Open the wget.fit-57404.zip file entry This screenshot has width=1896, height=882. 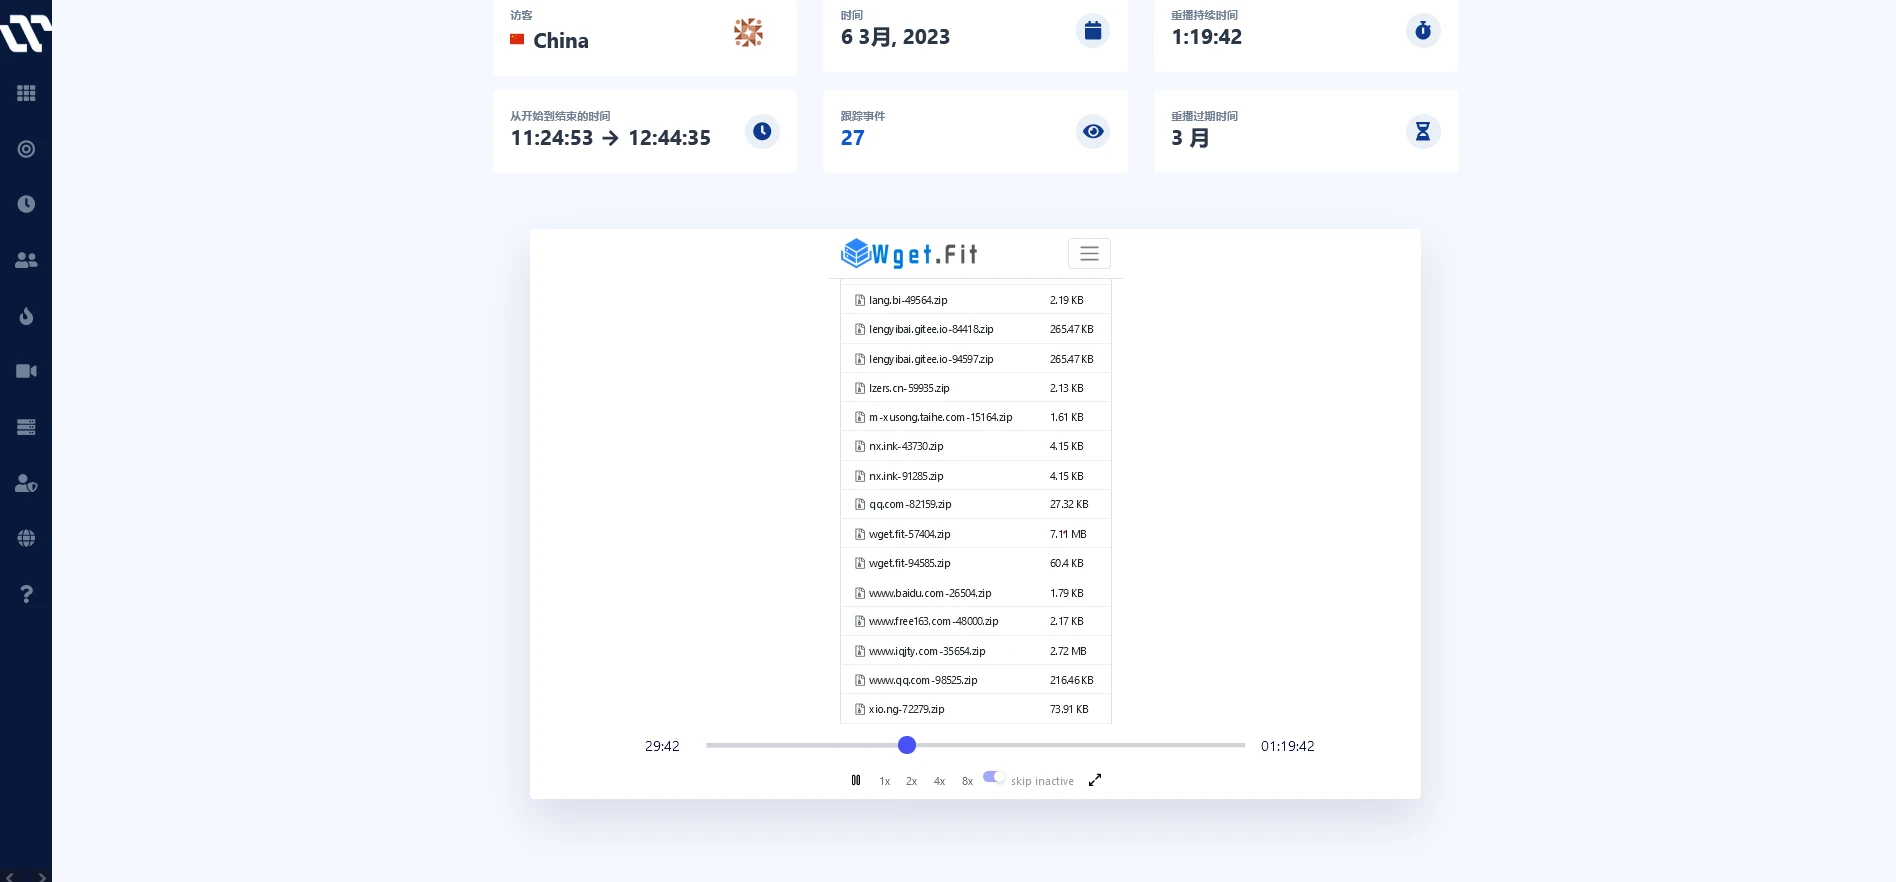[909, 534]
